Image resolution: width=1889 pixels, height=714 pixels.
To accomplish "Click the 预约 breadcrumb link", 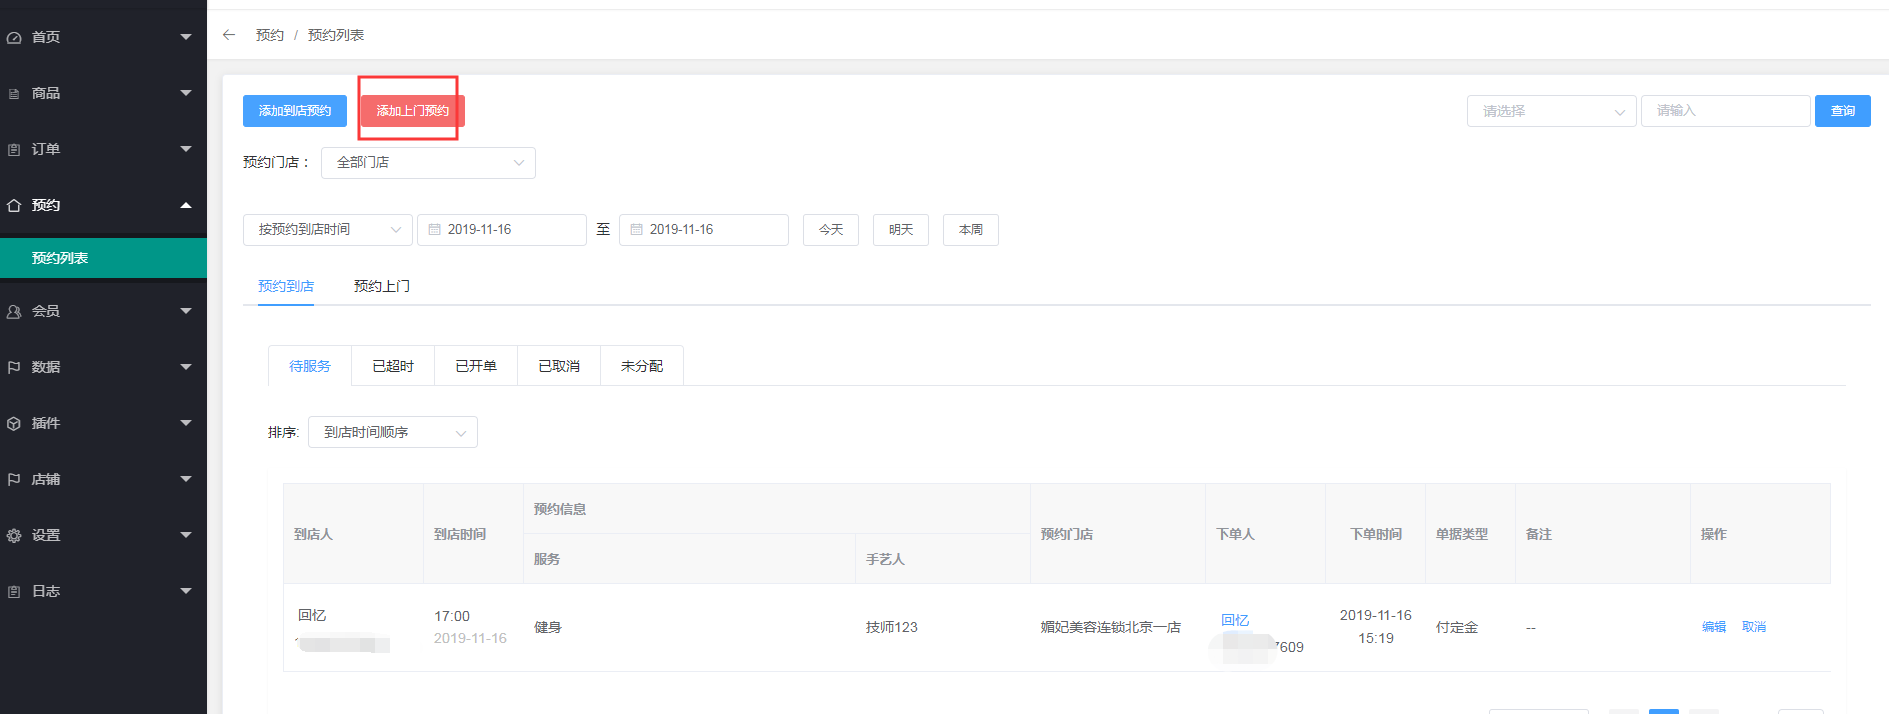I will [x=270, y=35].
